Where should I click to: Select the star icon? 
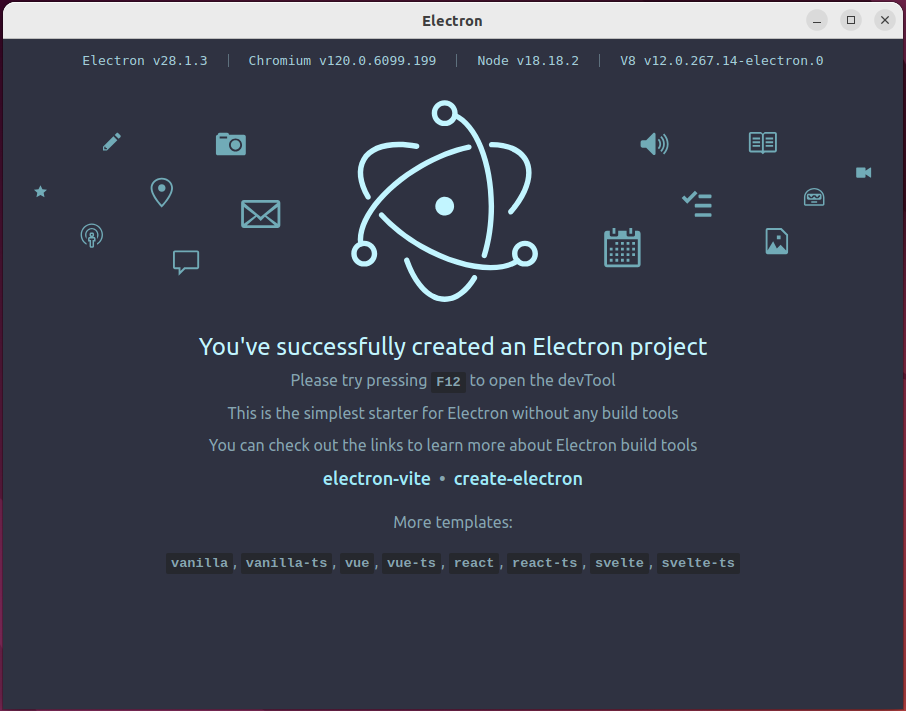click(x=40, y=191)
